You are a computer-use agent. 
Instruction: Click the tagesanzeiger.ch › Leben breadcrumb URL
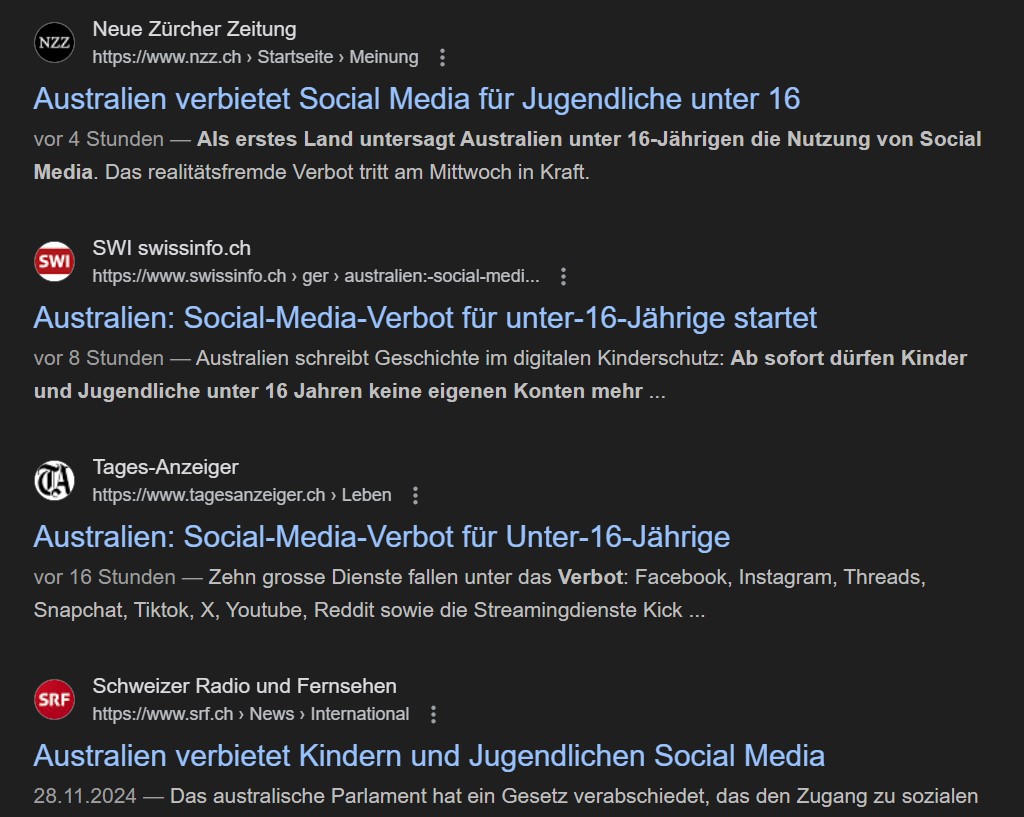point(241,495)
